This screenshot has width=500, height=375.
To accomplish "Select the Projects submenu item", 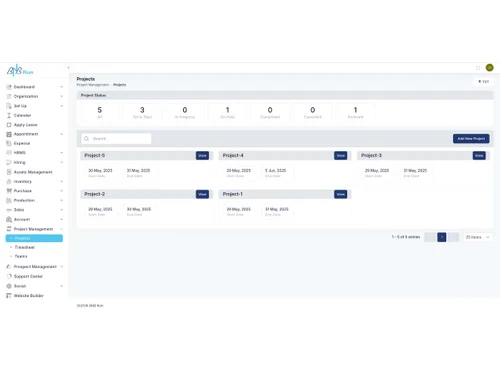I will 34,238.
